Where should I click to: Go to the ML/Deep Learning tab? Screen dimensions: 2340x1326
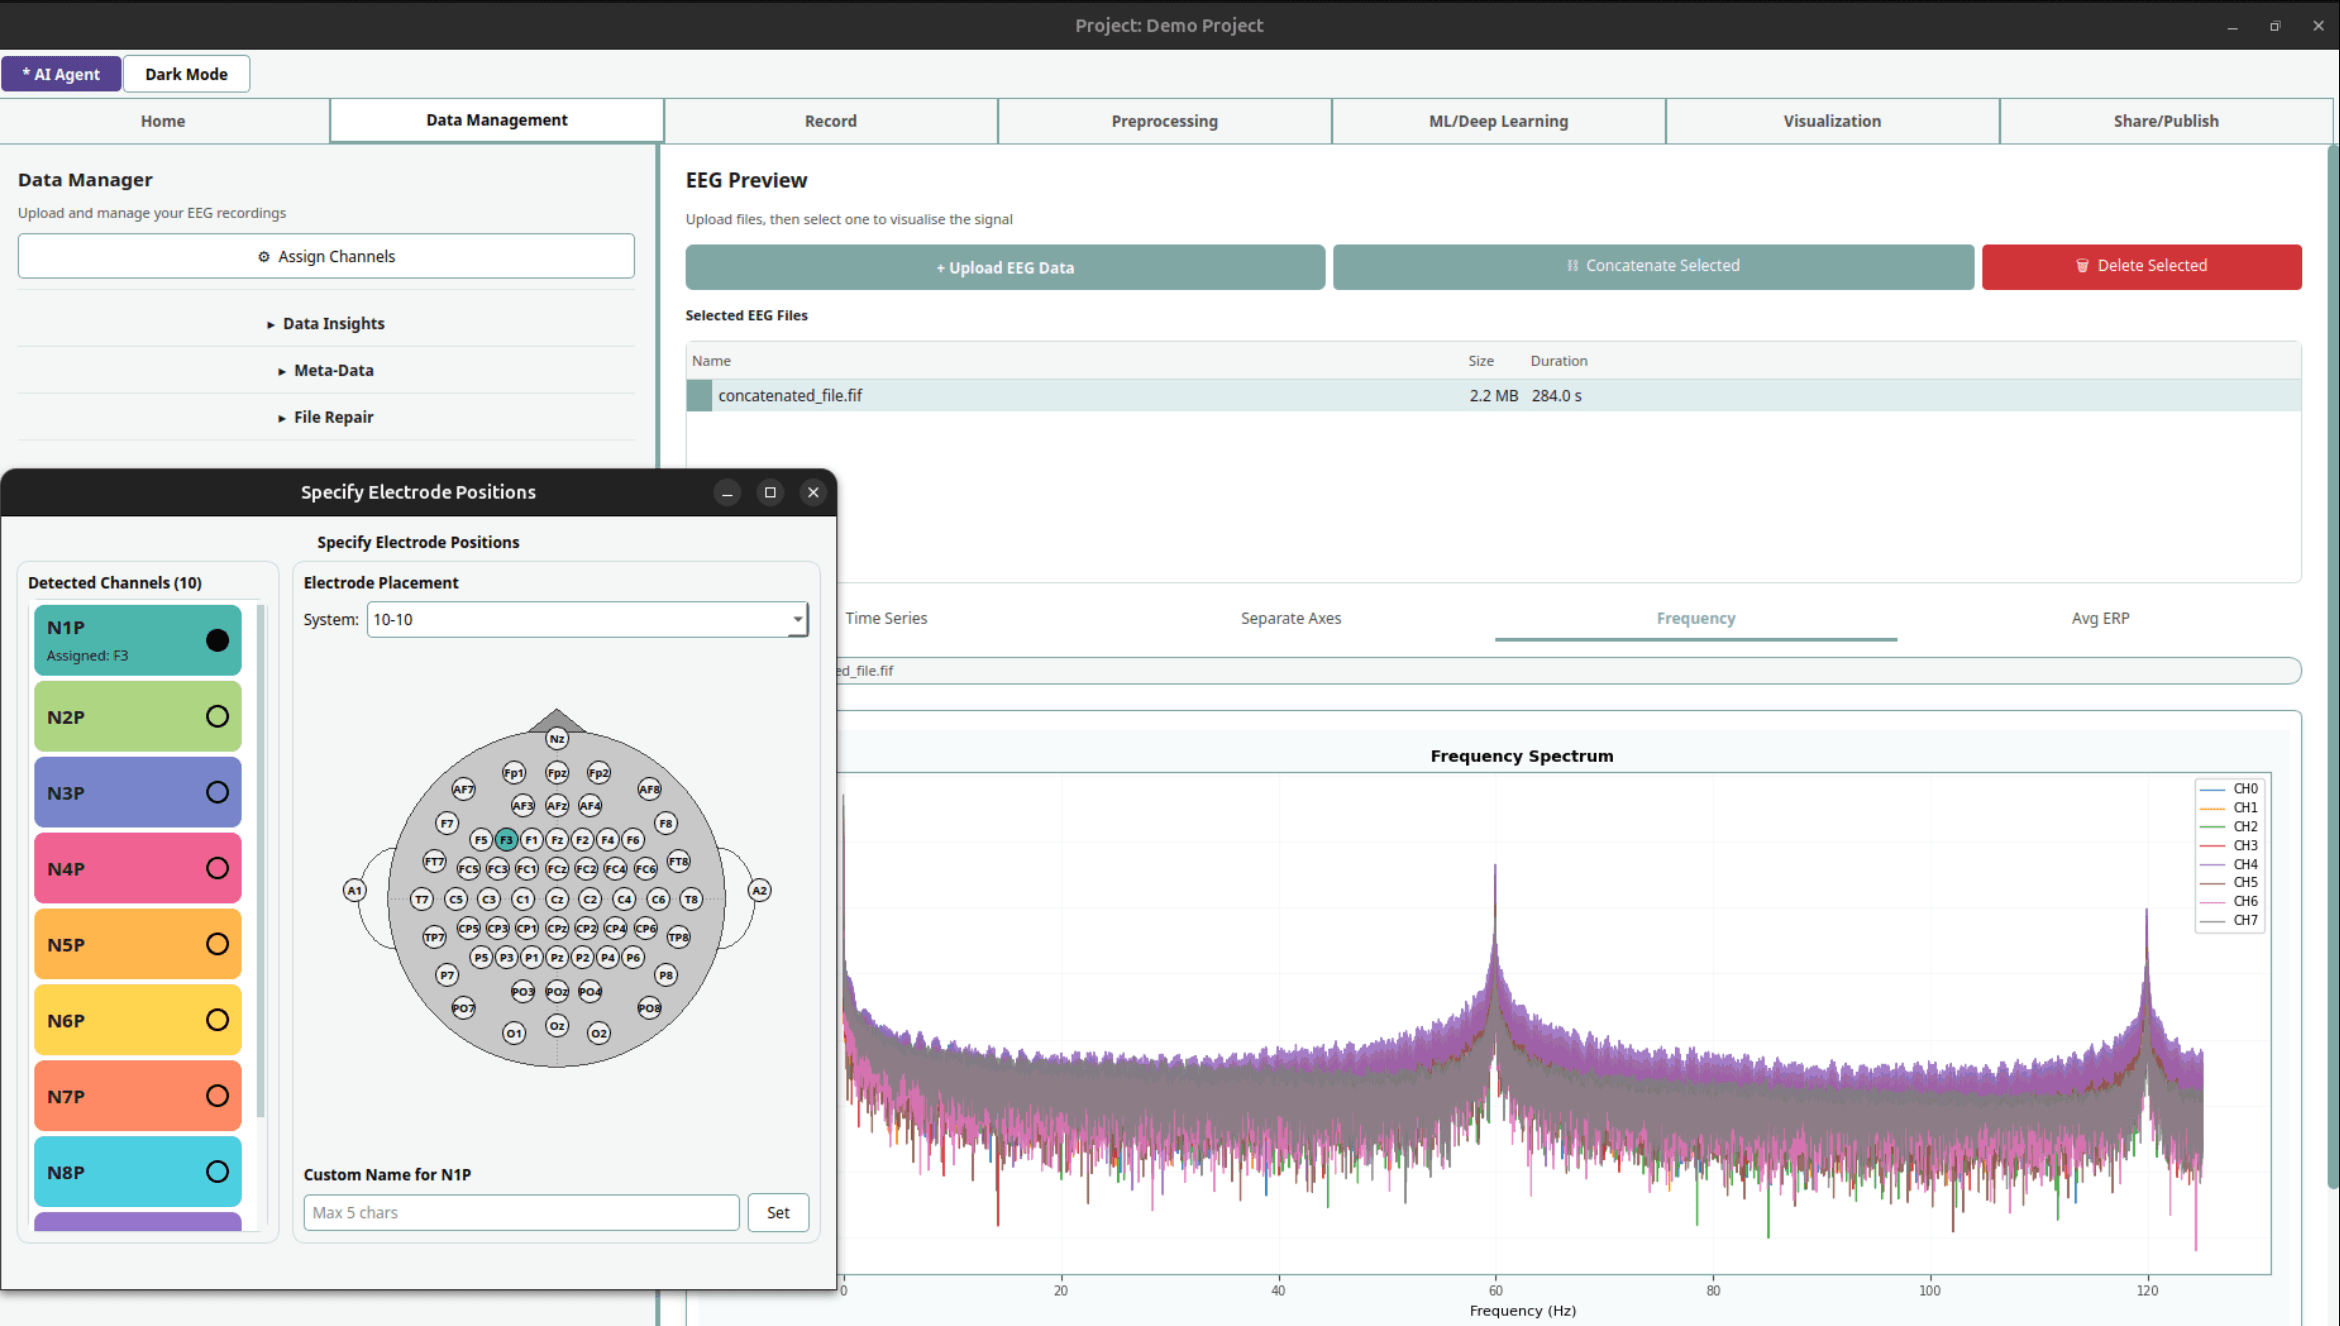(1499, 121)
